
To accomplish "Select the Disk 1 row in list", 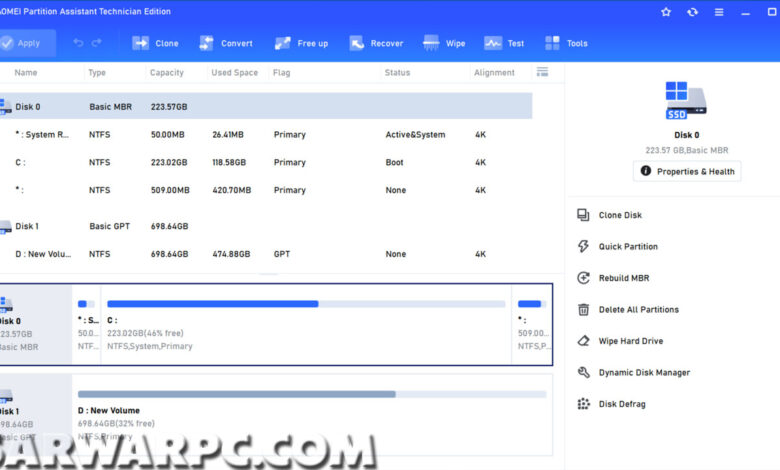I will coord(266,226).
